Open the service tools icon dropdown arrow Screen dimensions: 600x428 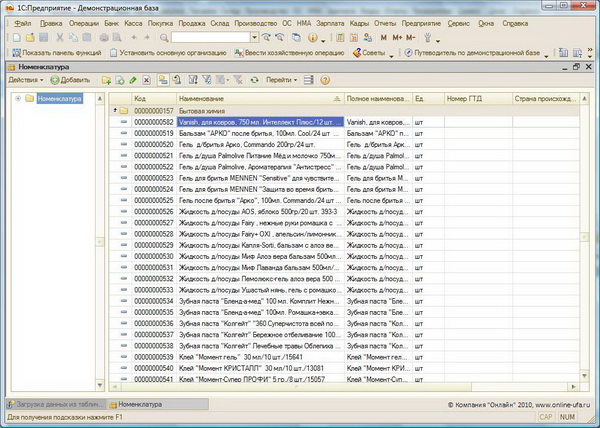[x=438, y=40]
